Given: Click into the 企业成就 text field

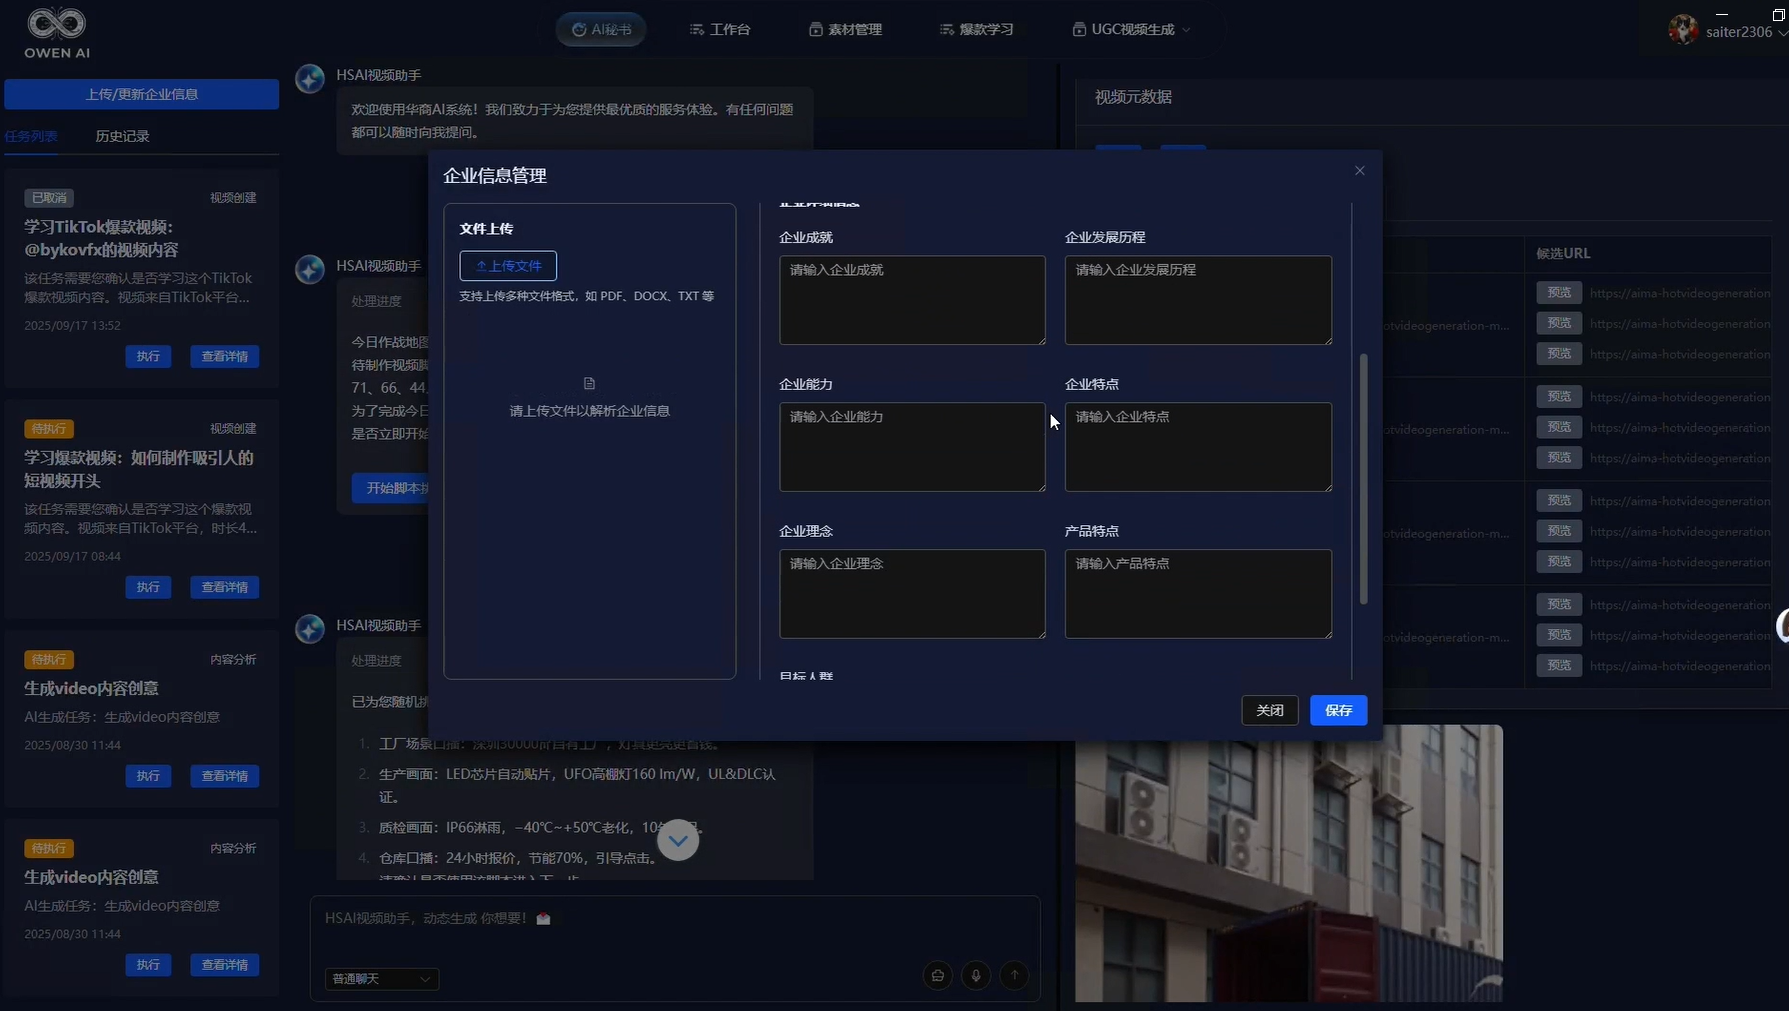Looking at the screenshot, I should [912, 300].
